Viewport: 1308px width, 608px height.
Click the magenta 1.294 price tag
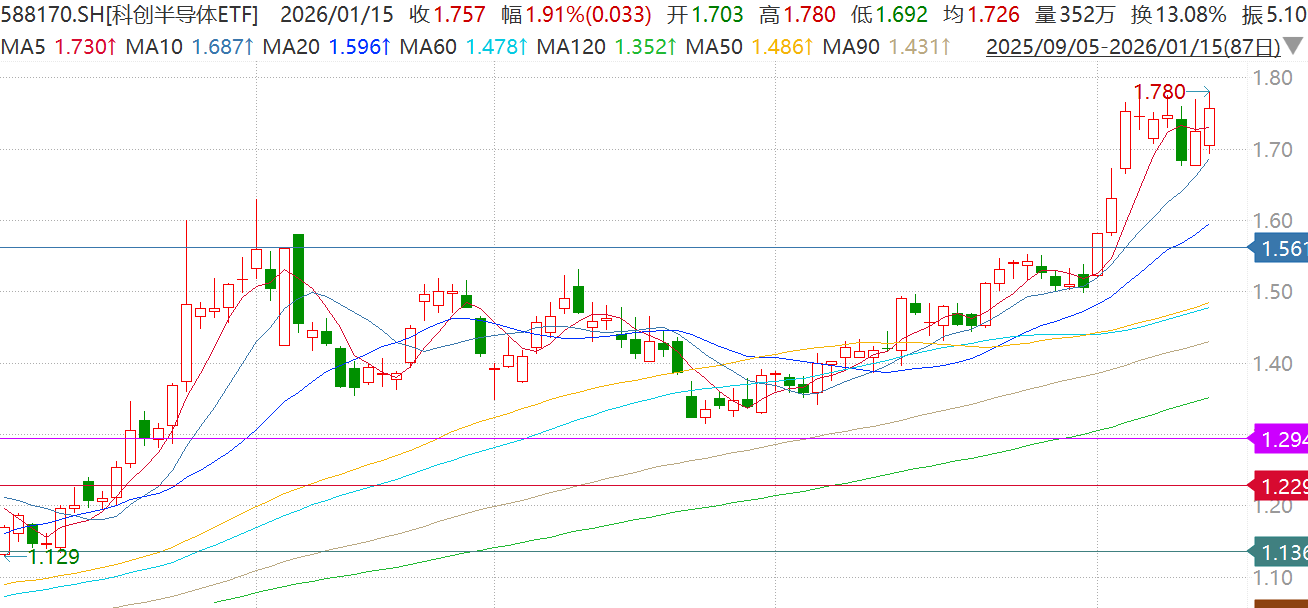click(x=1279, y=438)
